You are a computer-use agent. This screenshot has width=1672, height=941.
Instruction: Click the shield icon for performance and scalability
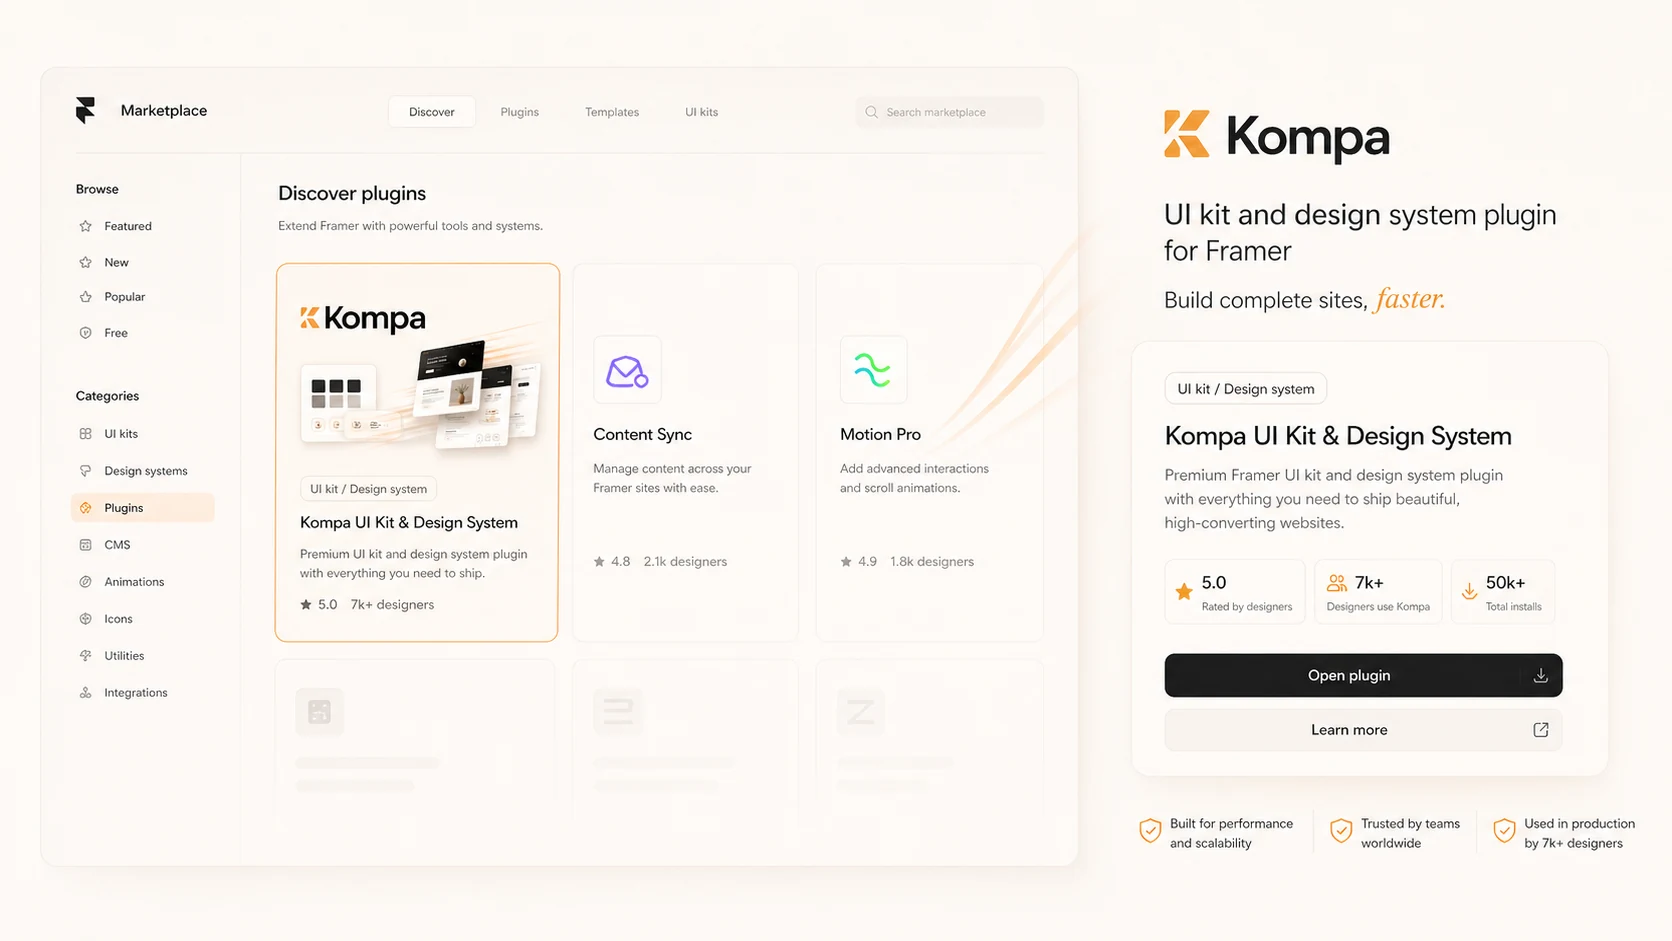point(1150,831)
